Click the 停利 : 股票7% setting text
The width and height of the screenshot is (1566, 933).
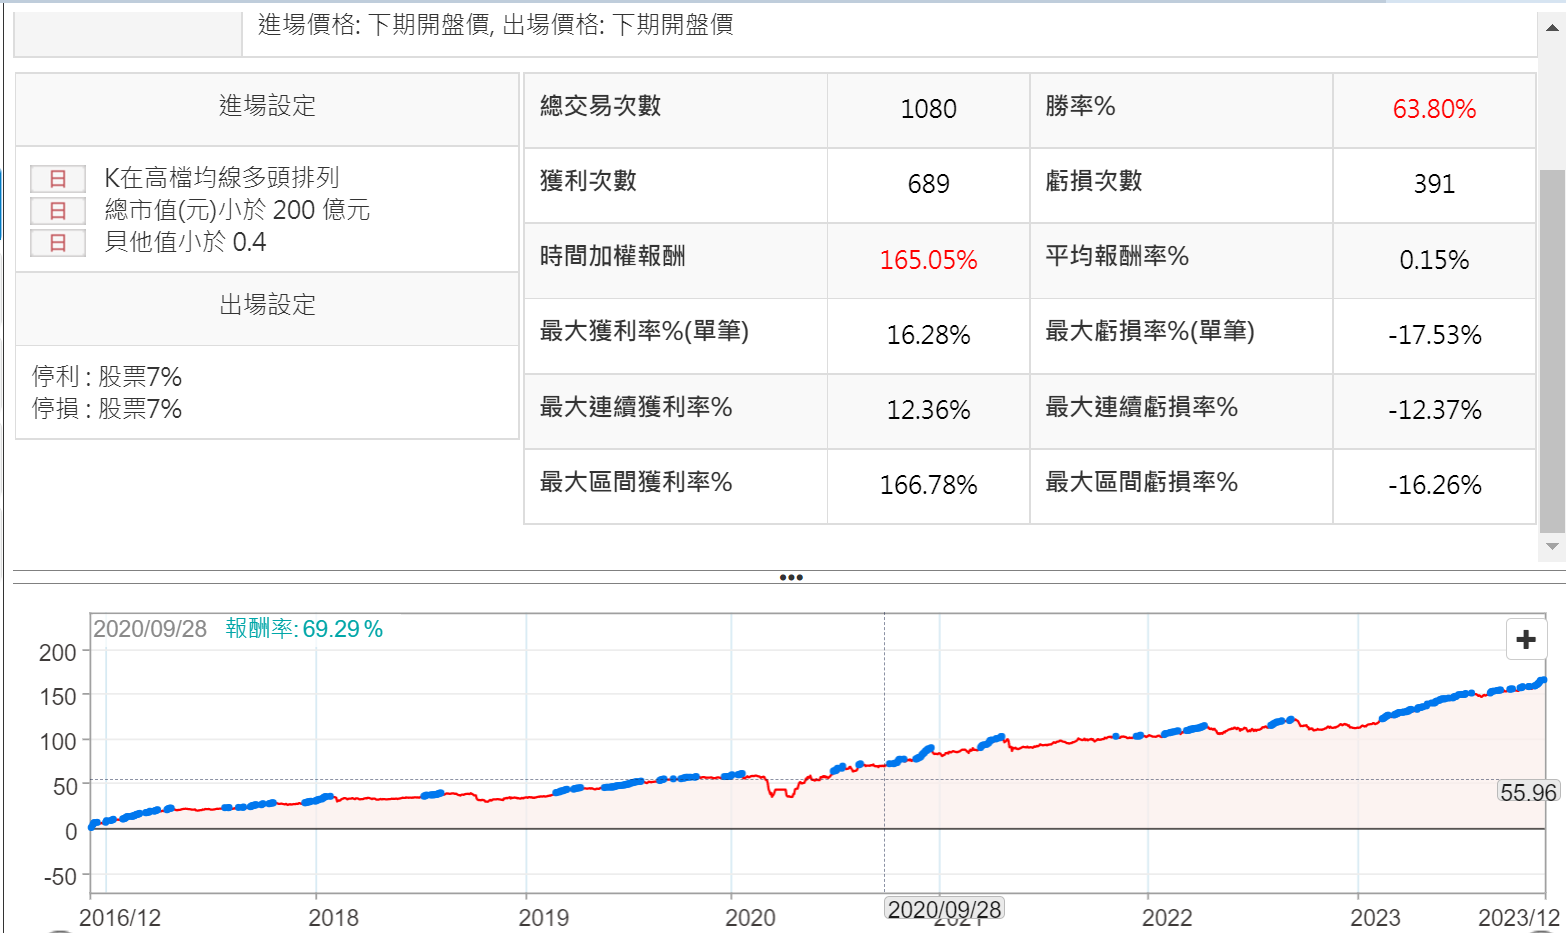107,377
